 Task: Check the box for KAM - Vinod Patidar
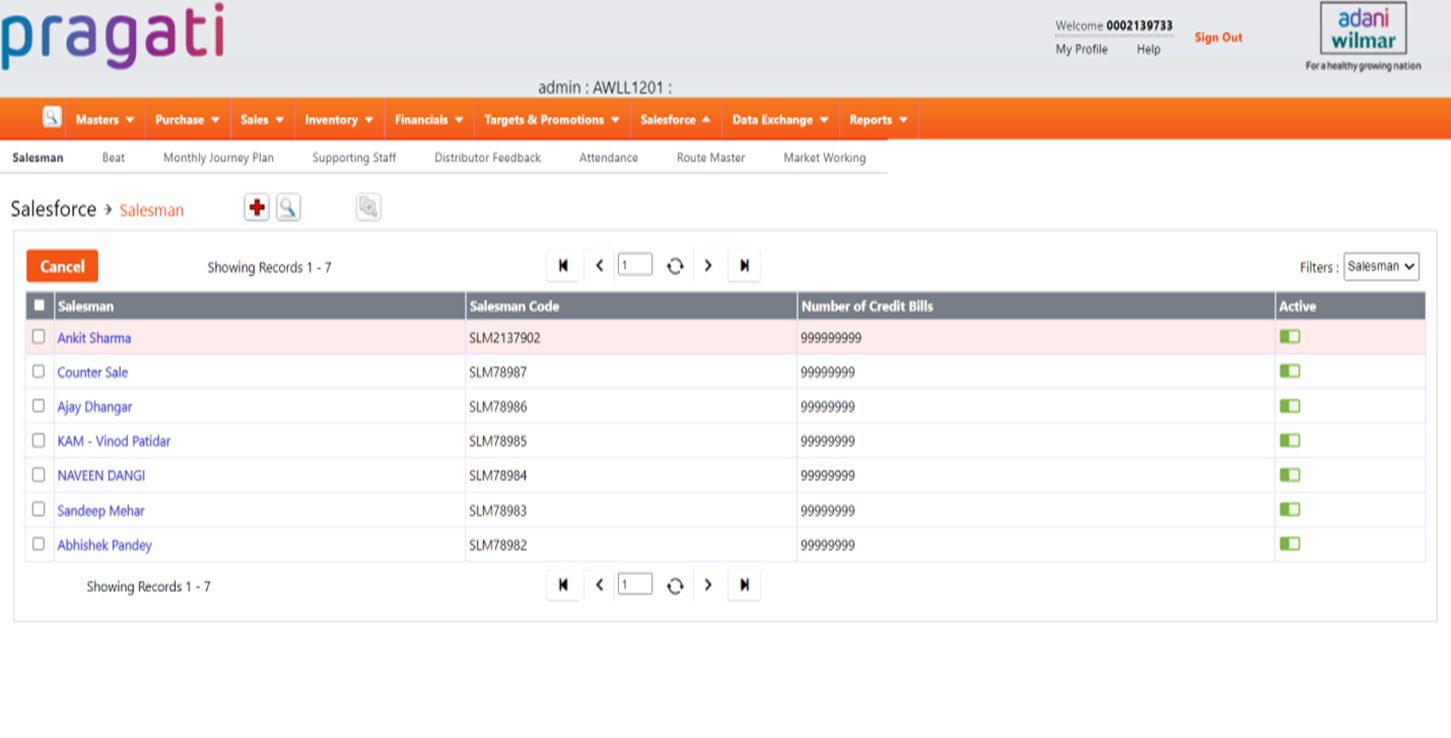(x=39, y=440)
